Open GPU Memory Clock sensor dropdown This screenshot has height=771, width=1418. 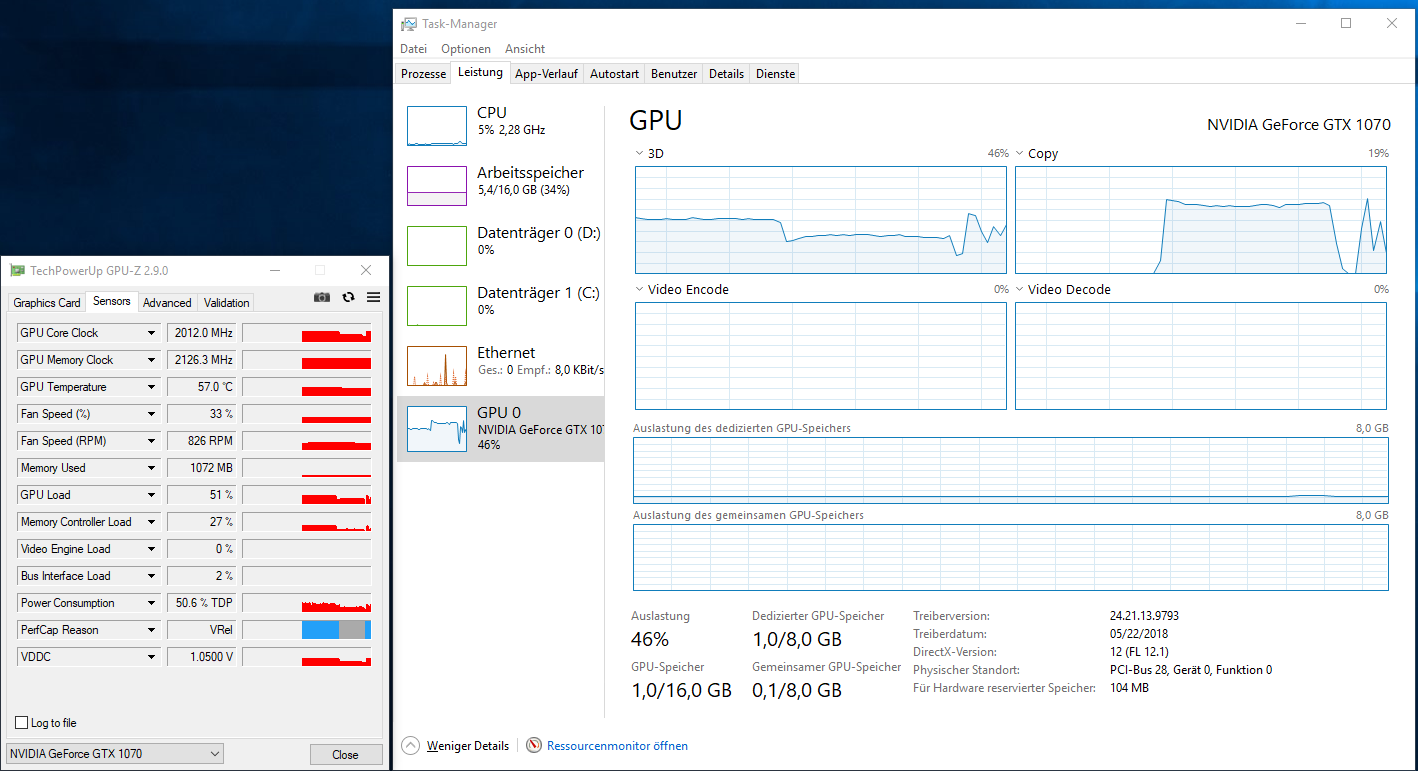(x=151, y=360)
